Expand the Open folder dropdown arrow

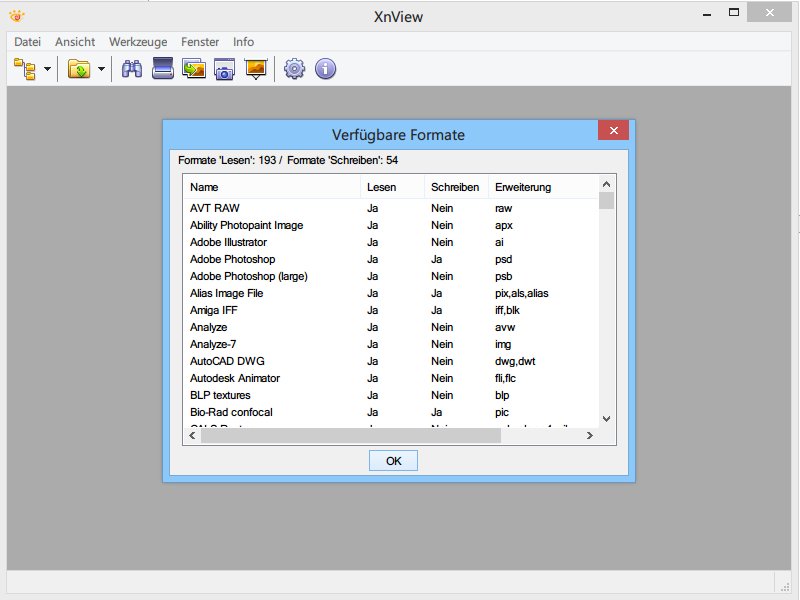(x=102, y=69)
